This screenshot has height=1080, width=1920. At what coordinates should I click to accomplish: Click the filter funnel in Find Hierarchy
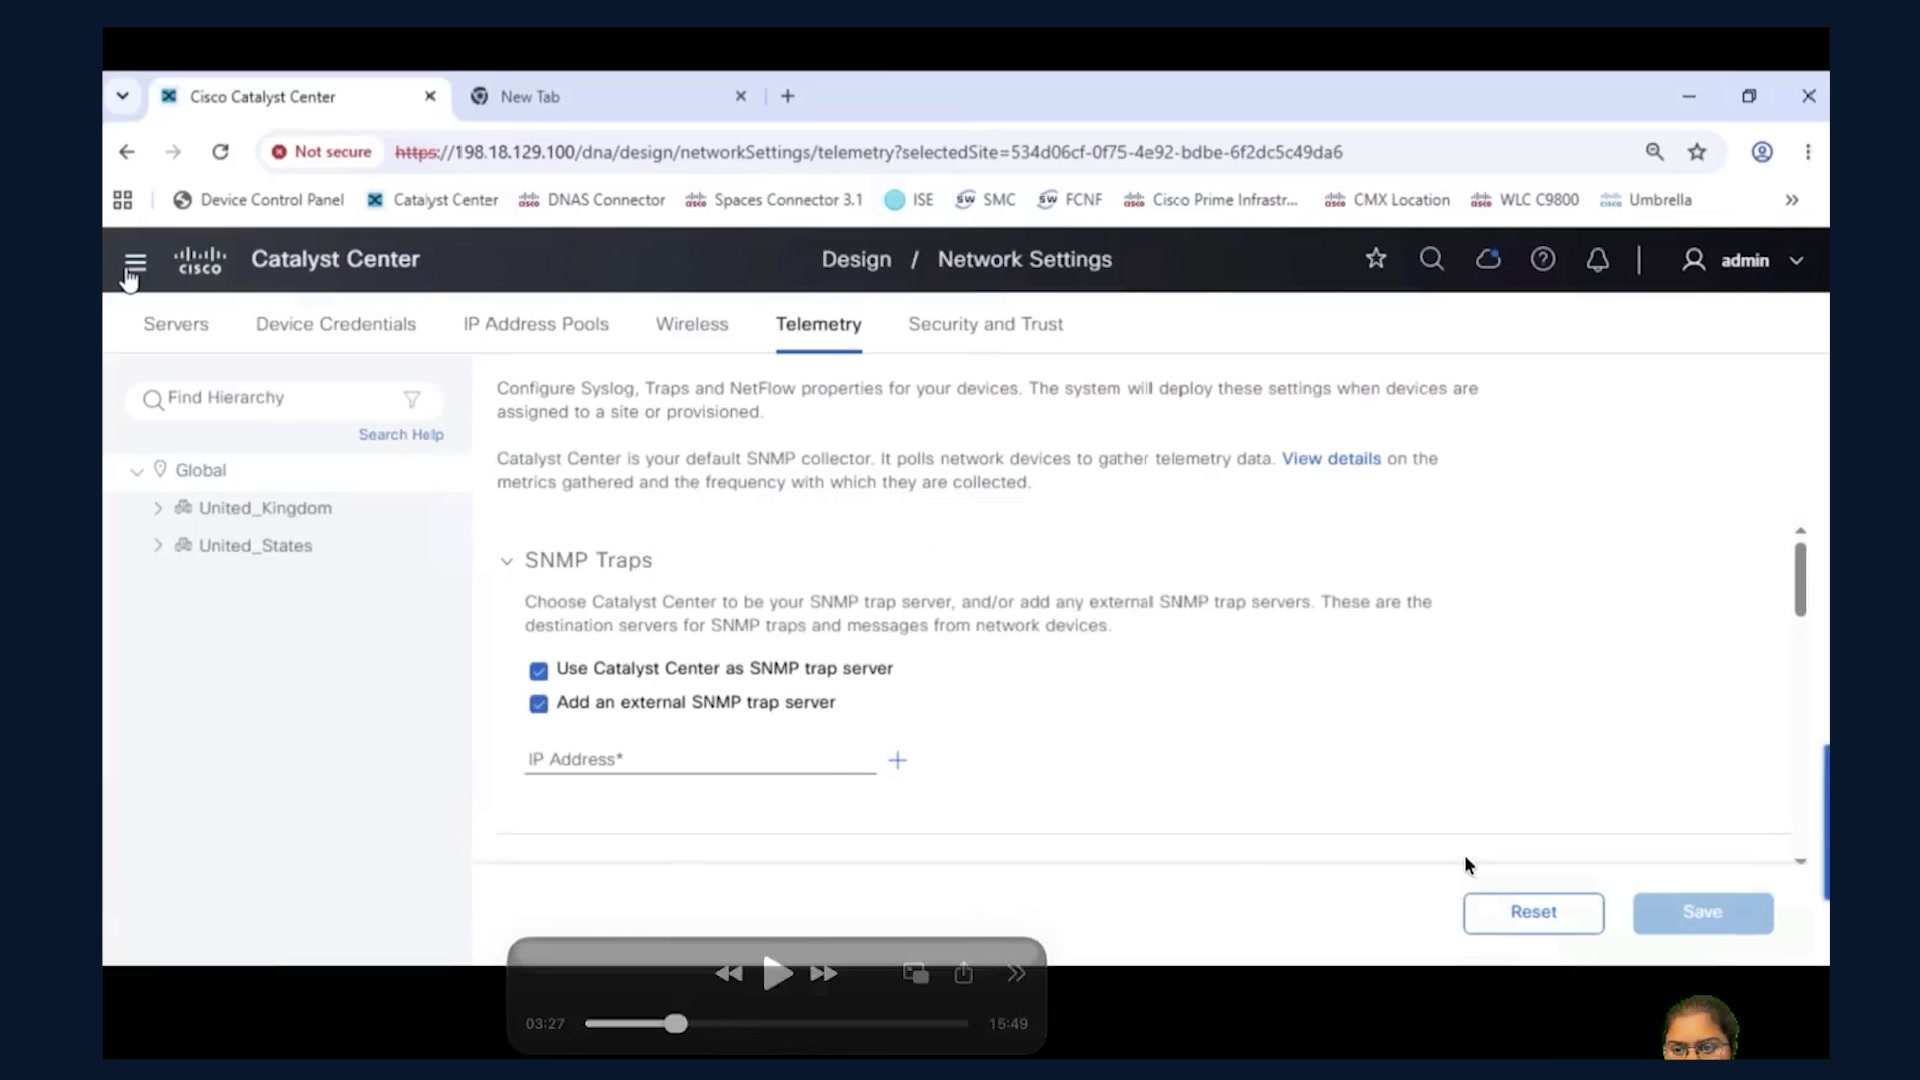411,399
